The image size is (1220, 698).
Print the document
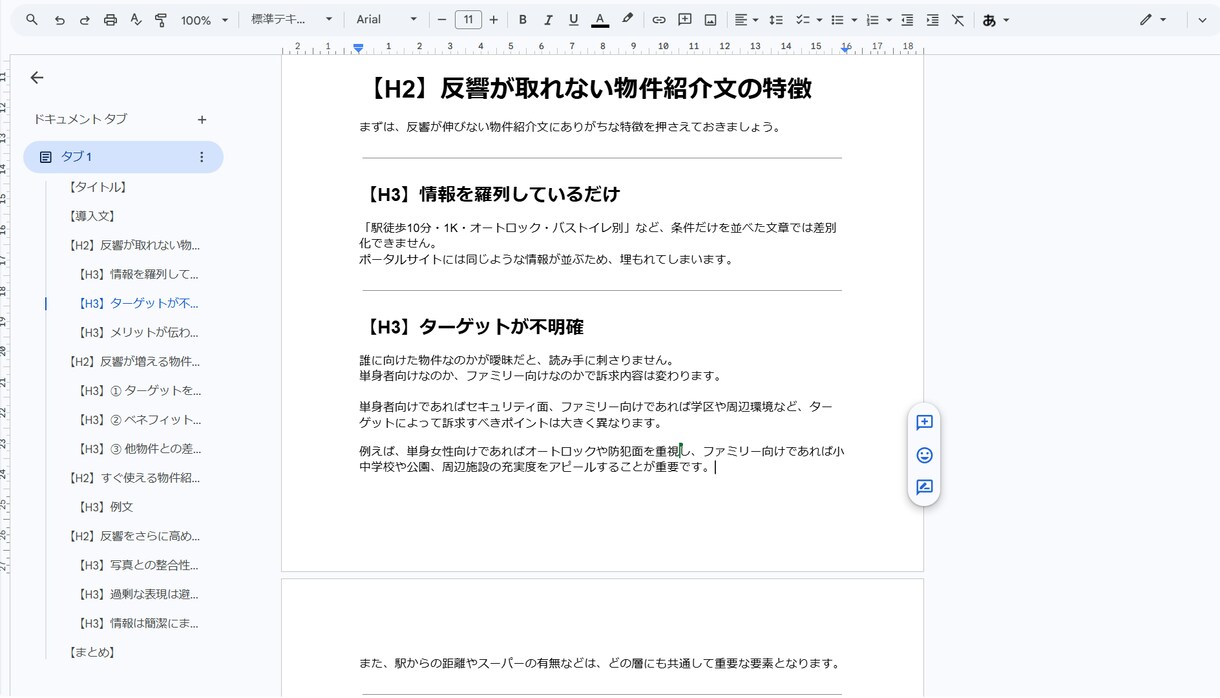coord(110,20)
